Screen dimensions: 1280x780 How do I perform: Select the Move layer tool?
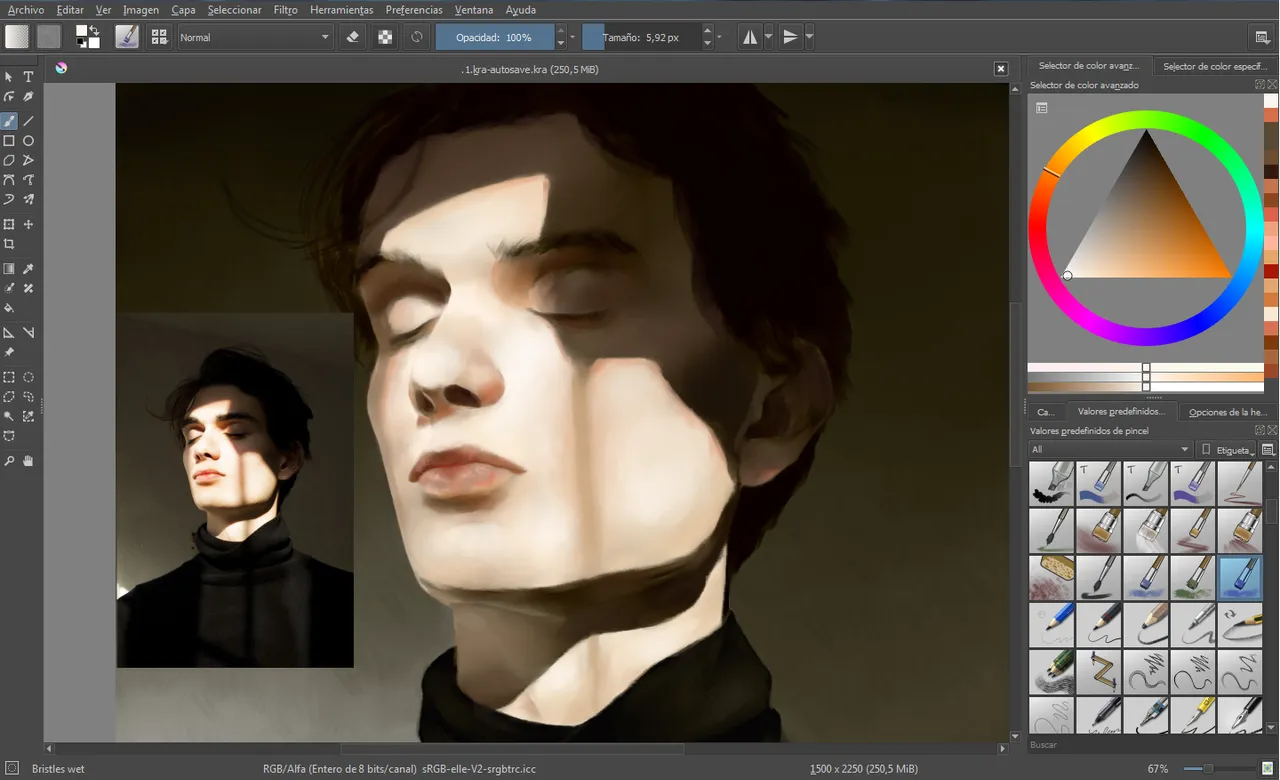coord(28,224)
